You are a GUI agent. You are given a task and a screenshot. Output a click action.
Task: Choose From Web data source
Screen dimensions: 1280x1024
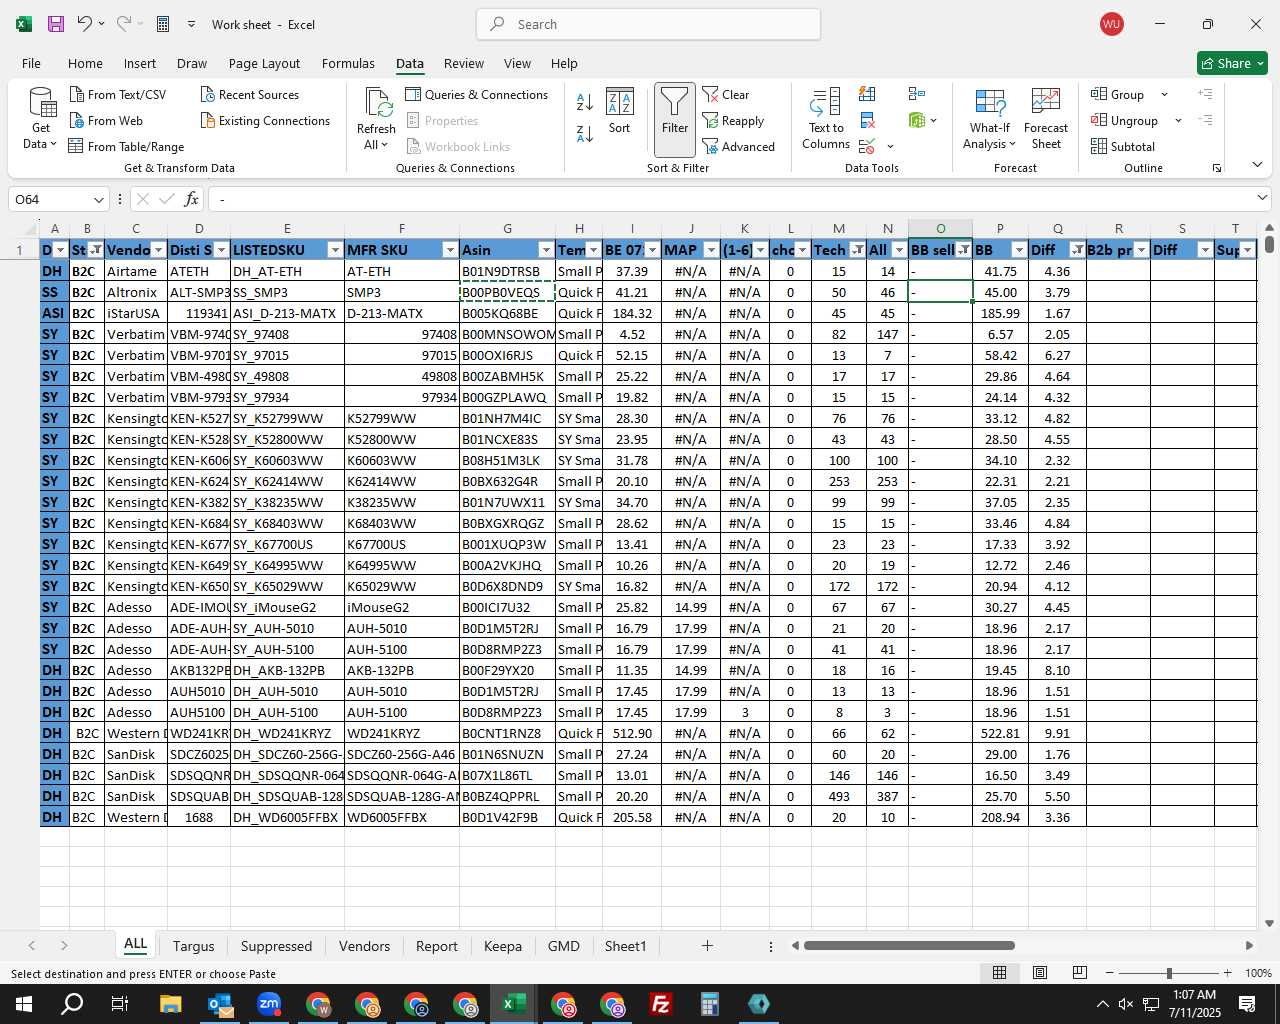[x=106, y=120]
